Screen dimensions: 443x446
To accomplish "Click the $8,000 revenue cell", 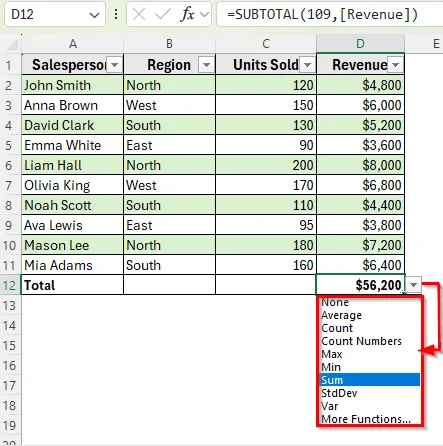I will [360, 165].
